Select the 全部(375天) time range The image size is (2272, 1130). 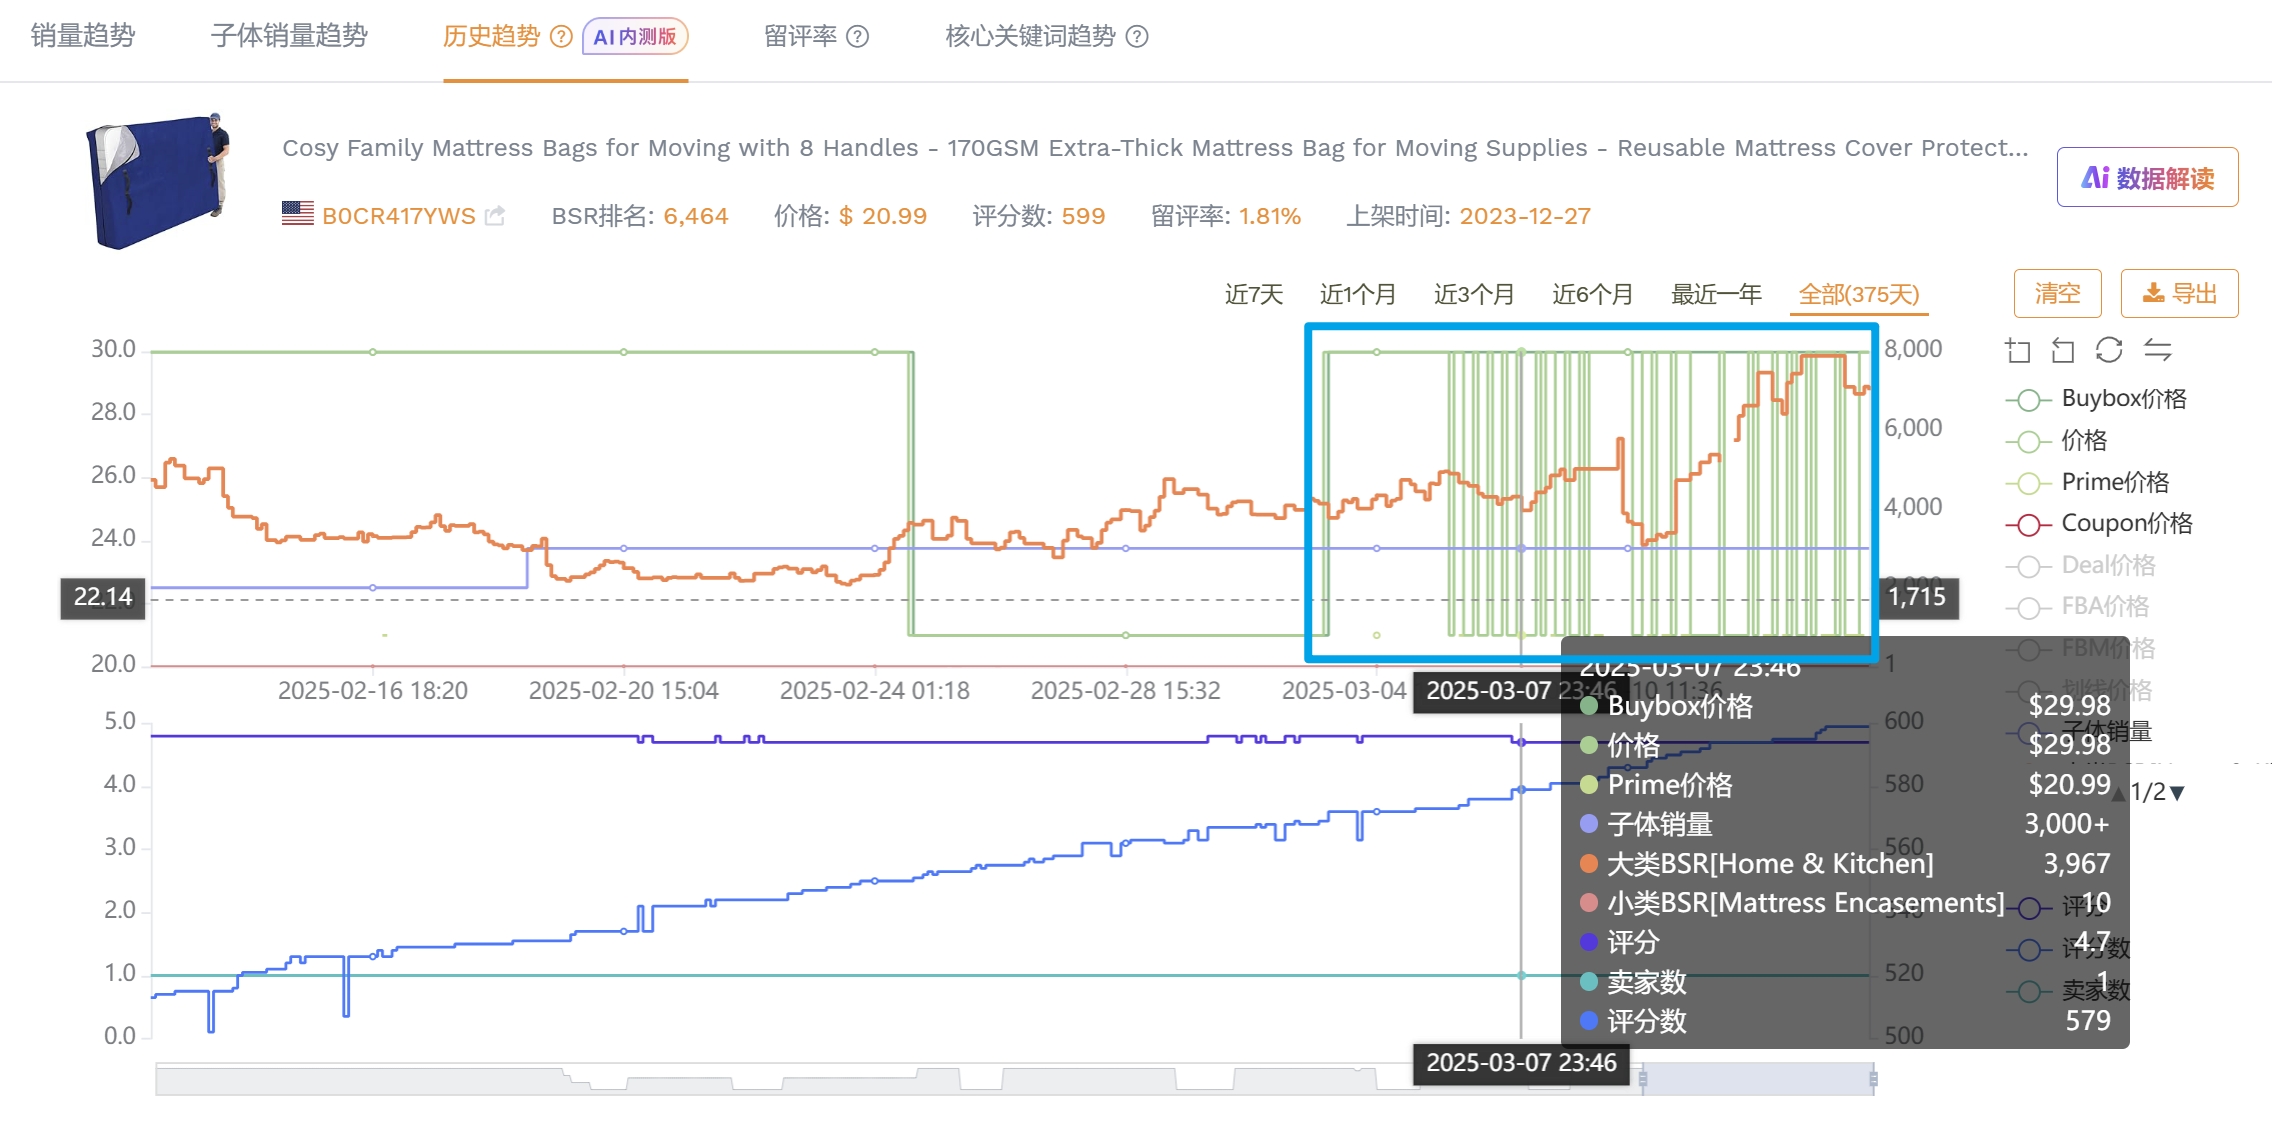tap(1859, 295)
